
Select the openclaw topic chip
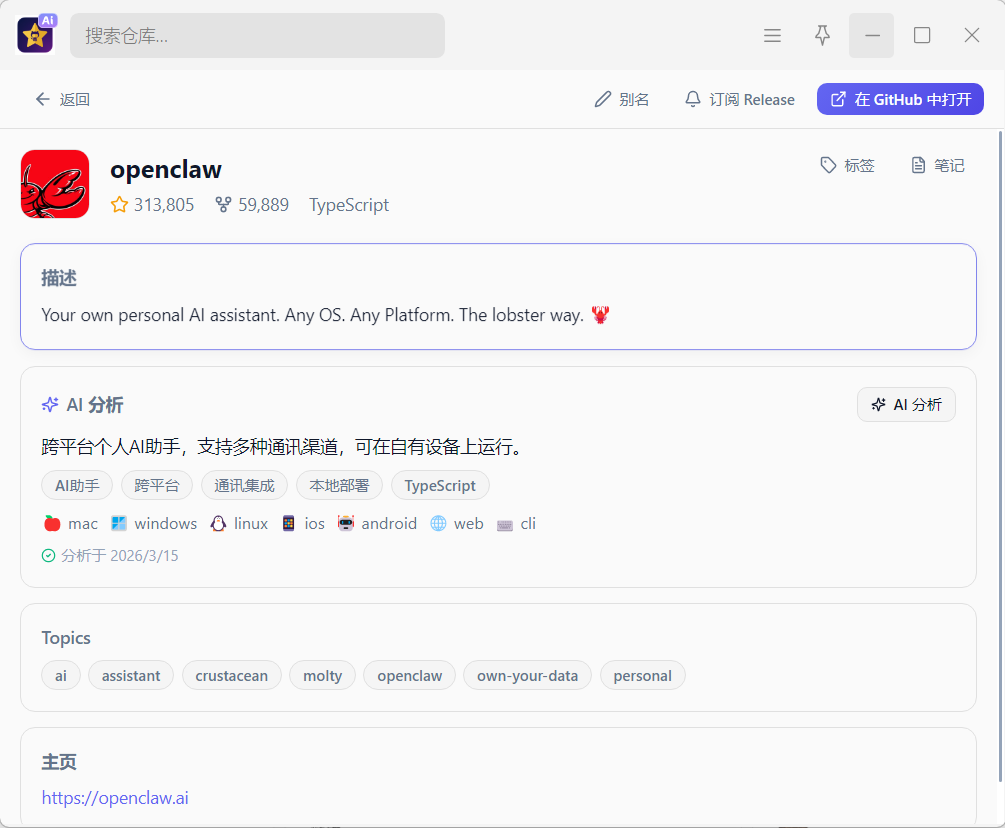410,675
